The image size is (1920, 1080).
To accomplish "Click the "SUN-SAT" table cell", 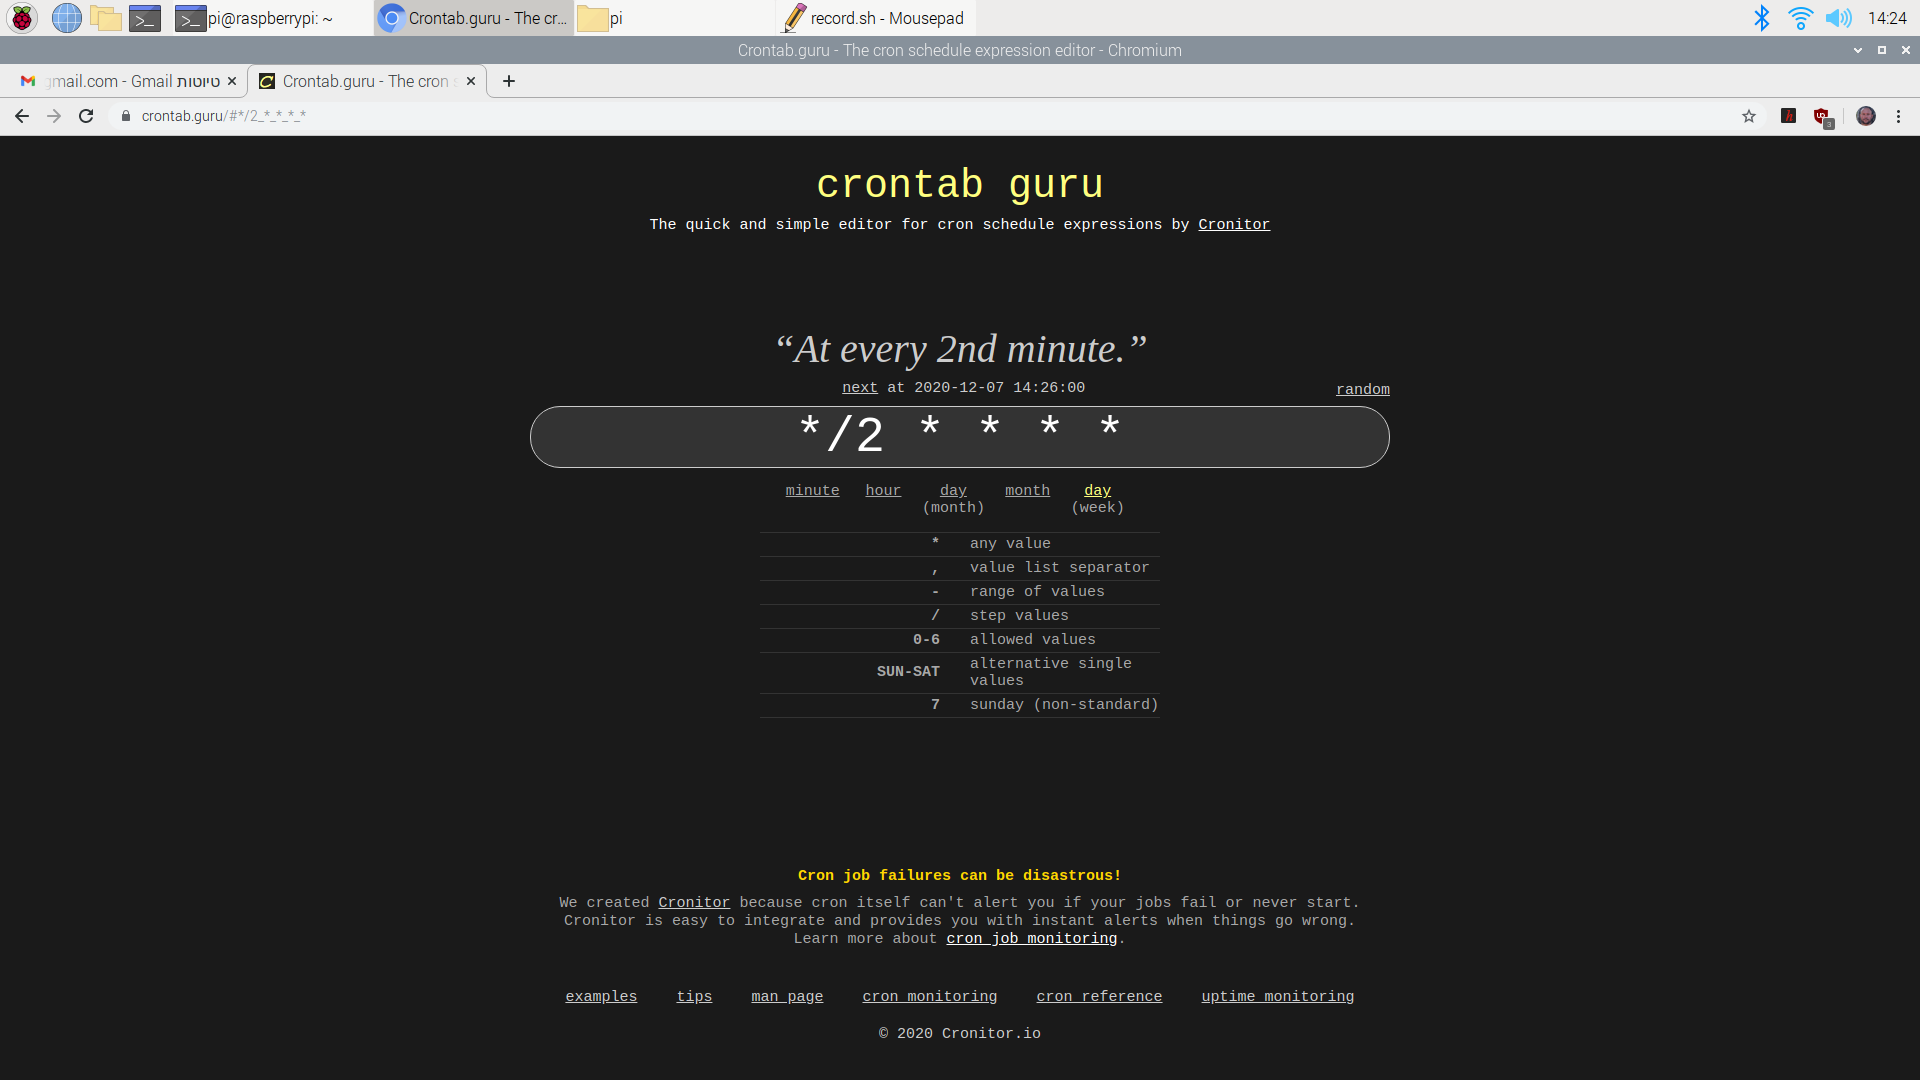I will click(908, 672).
